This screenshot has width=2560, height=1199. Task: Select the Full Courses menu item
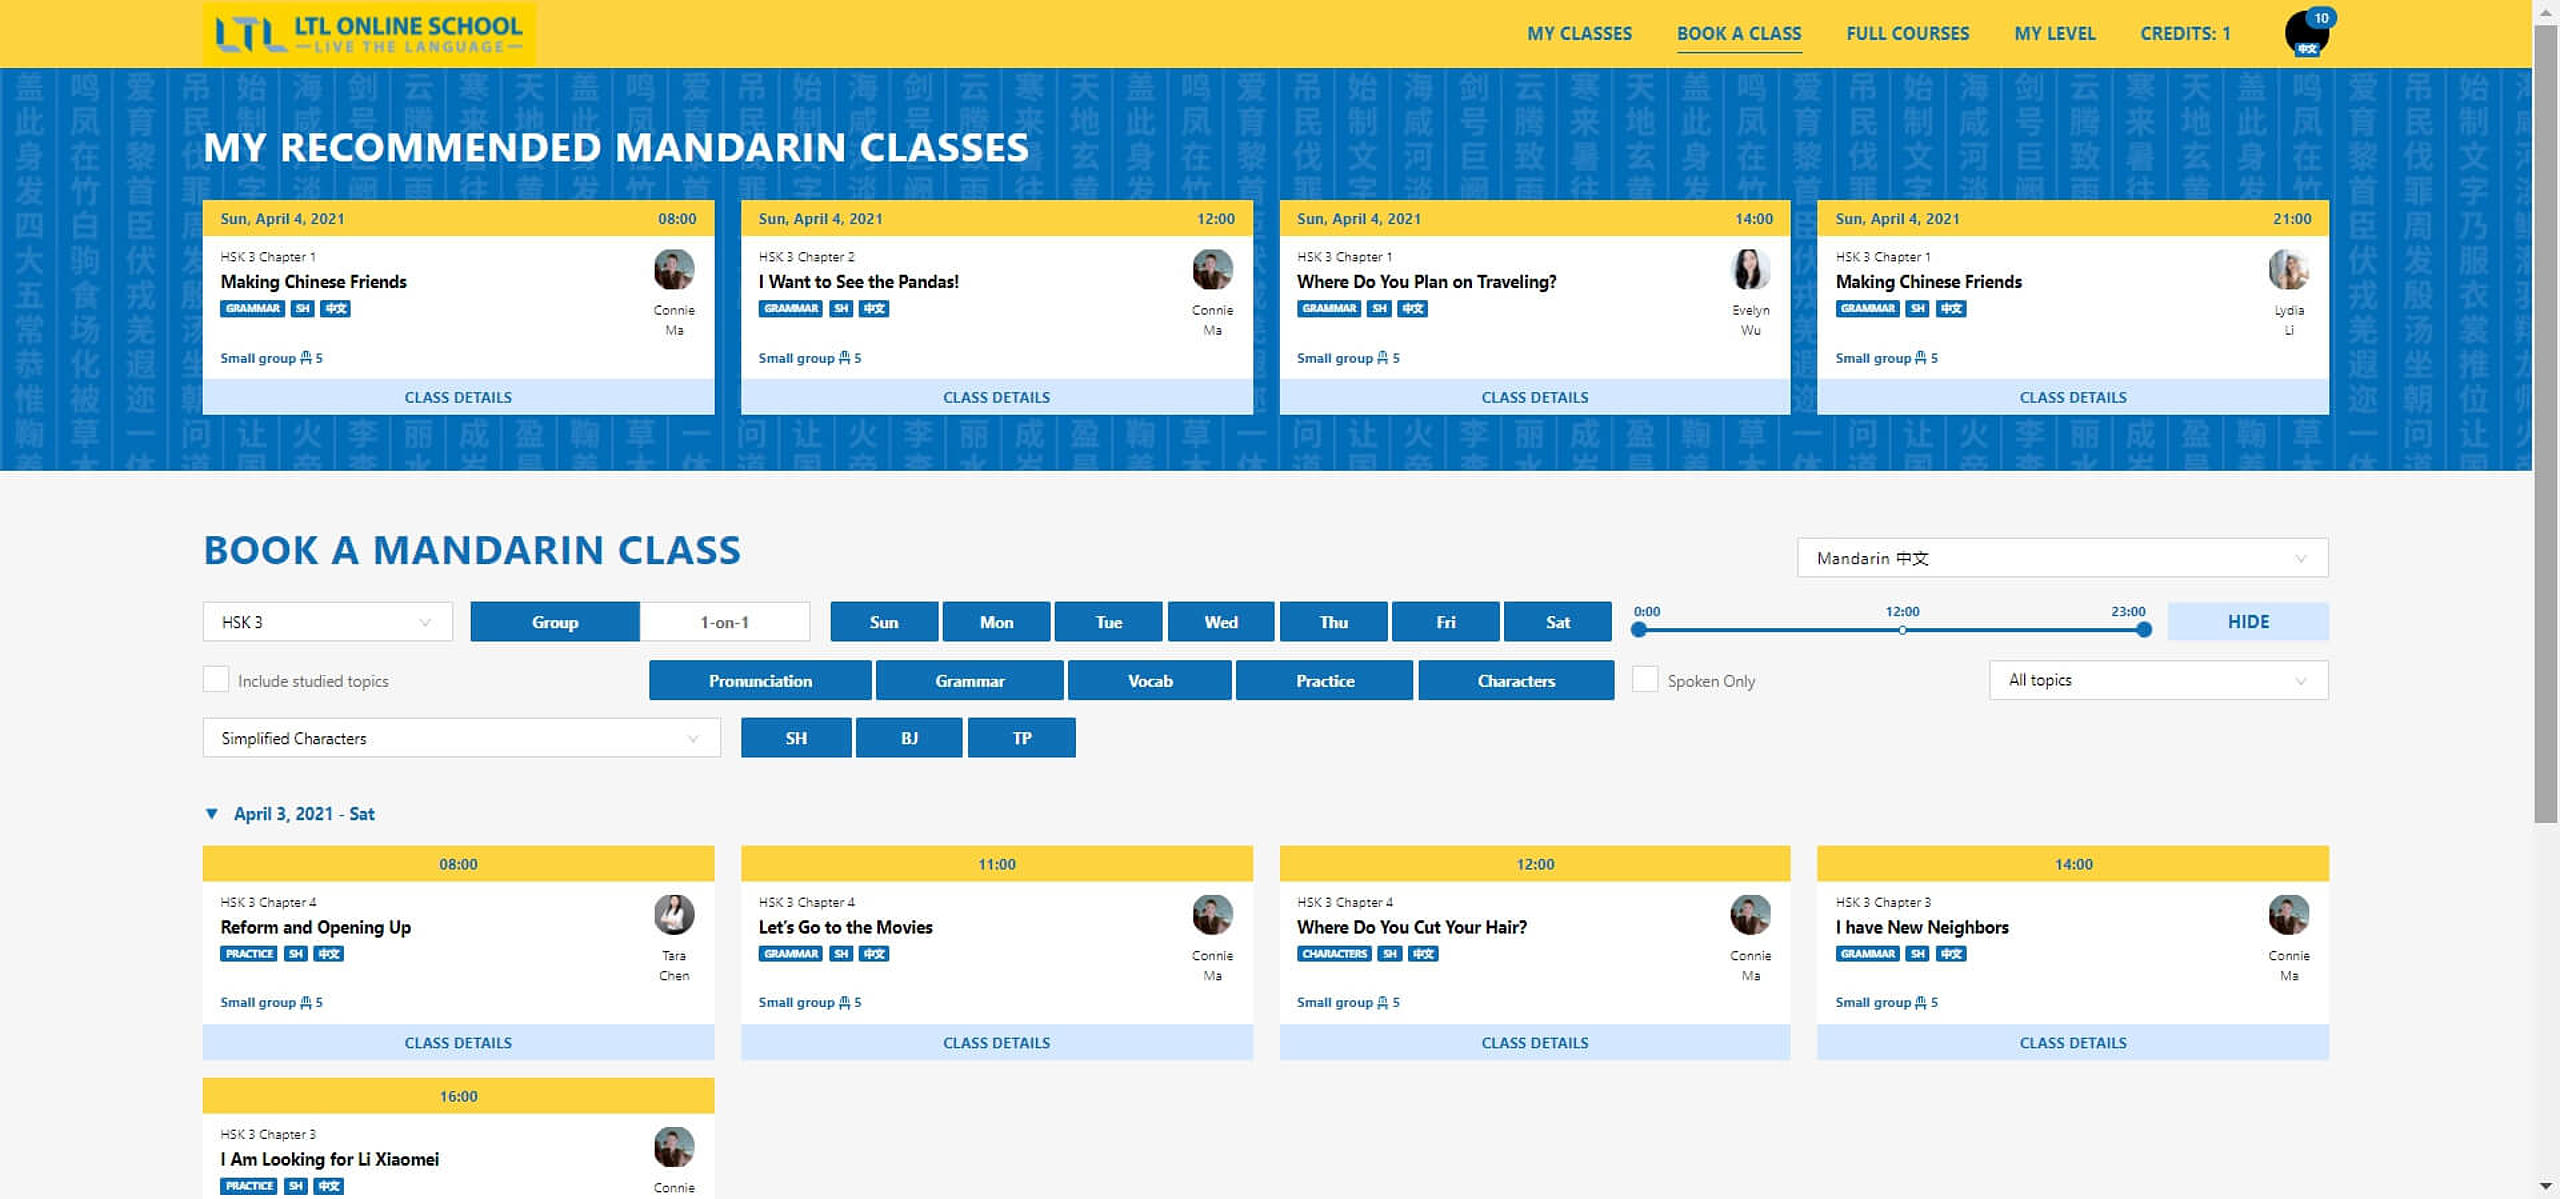click(x=1907, y=33)
